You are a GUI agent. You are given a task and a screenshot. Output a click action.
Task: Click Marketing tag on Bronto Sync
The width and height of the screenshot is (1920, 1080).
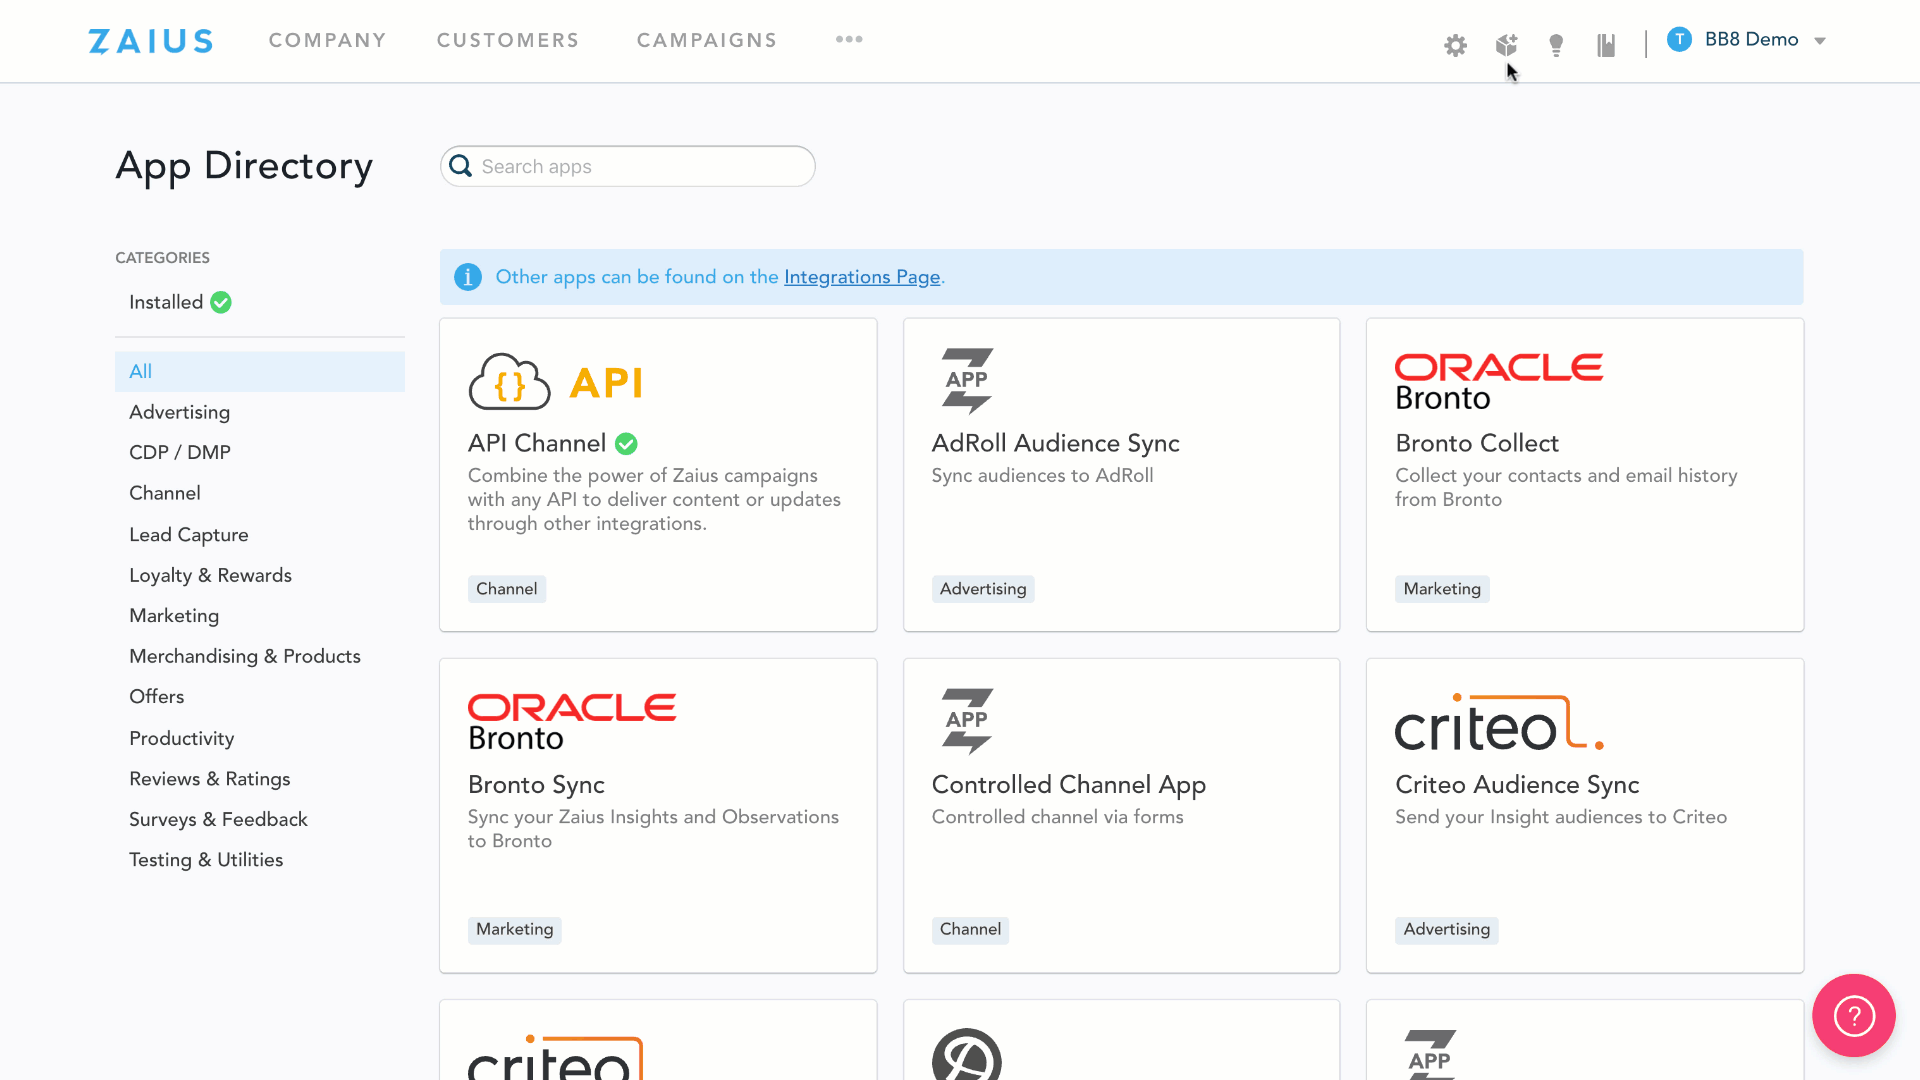515,930
